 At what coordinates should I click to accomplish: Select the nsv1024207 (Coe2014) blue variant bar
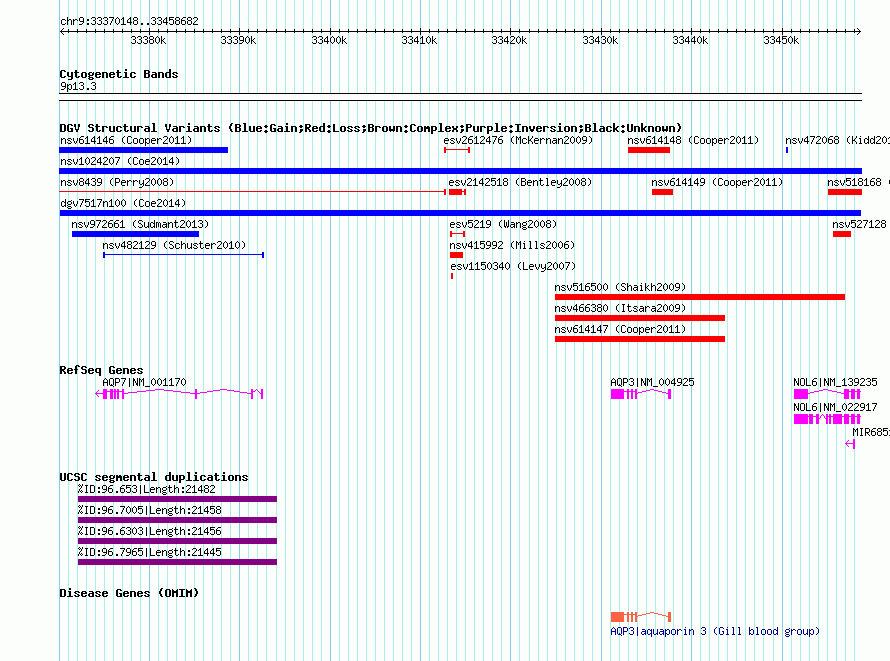pos(460,171)
